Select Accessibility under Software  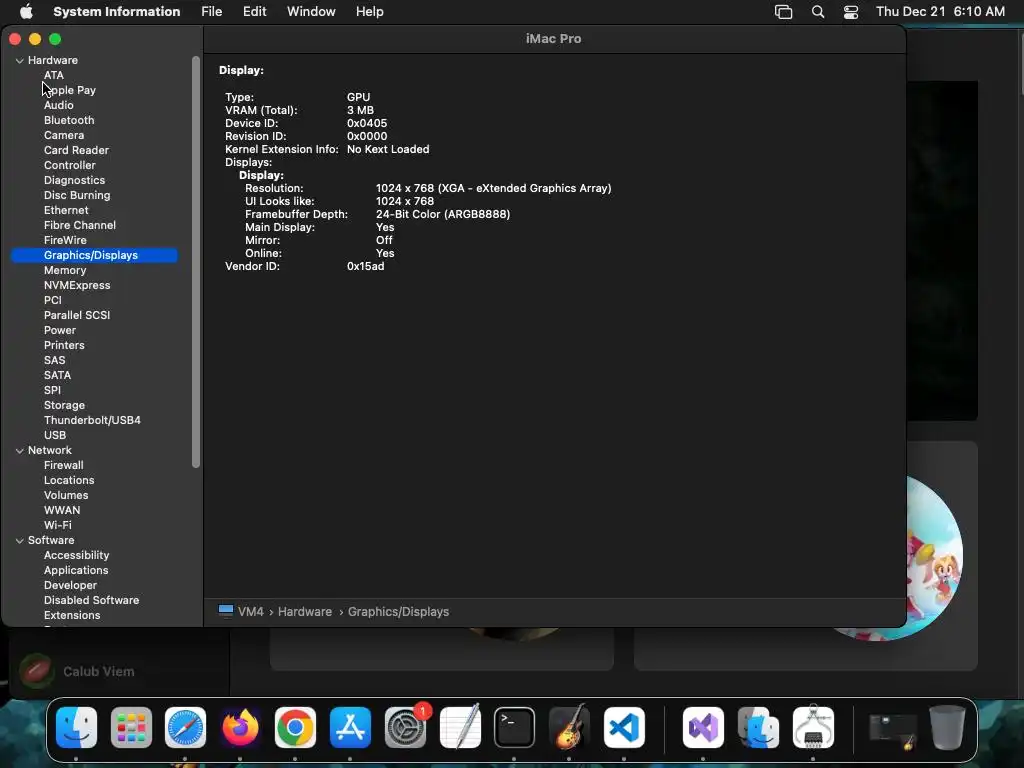76,556
